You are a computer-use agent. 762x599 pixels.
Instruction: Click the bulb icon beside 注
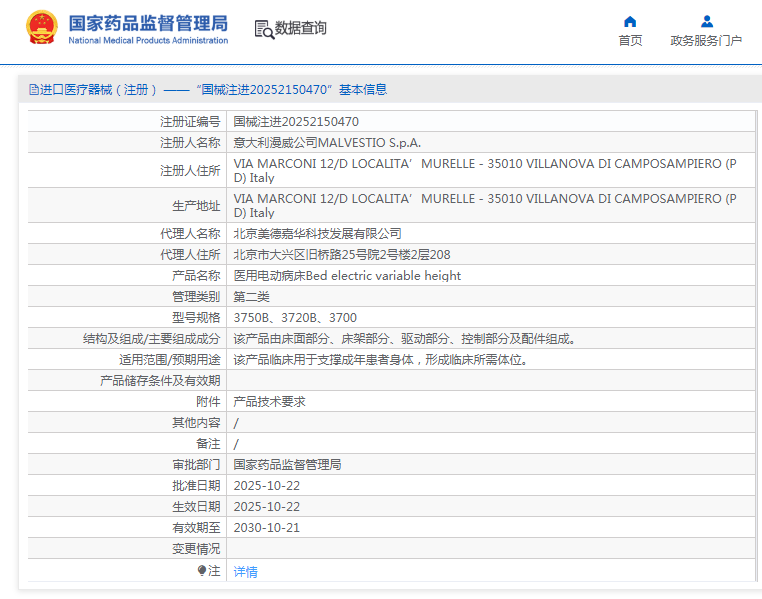coord(202,570)
